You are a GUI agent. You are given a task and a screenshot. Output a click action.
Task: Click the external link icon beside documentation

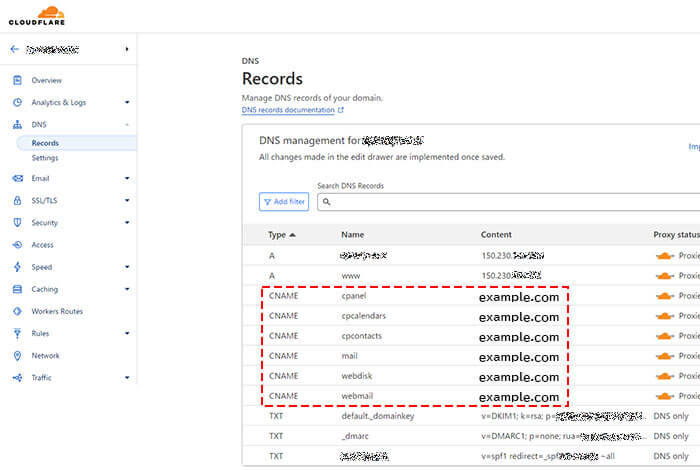pyautogui.click(x=341, y=110)
